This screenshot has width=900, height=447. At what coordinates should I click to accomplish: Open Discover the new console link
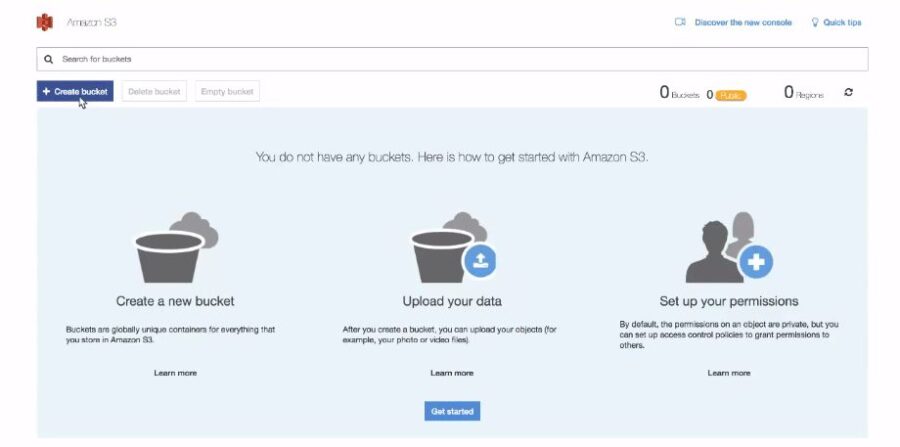coord(743,22)
